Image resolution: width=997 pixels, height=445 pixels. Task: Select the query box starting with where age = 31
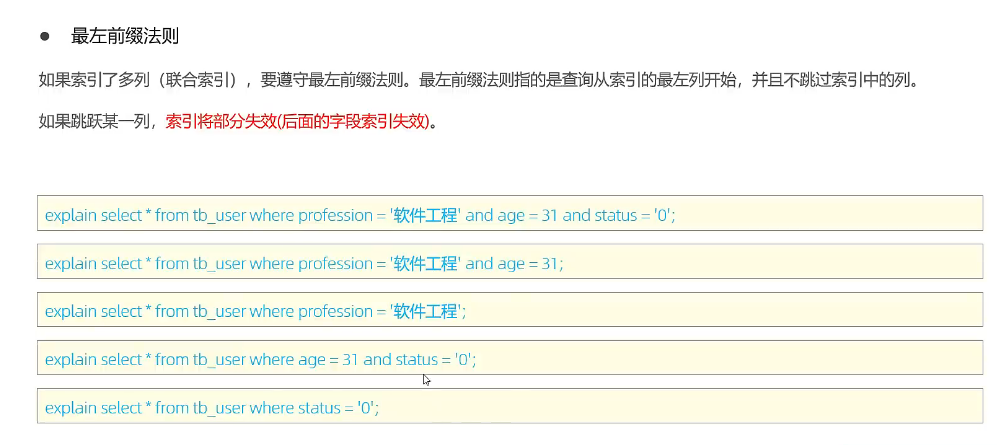click(x=510, y=359)
